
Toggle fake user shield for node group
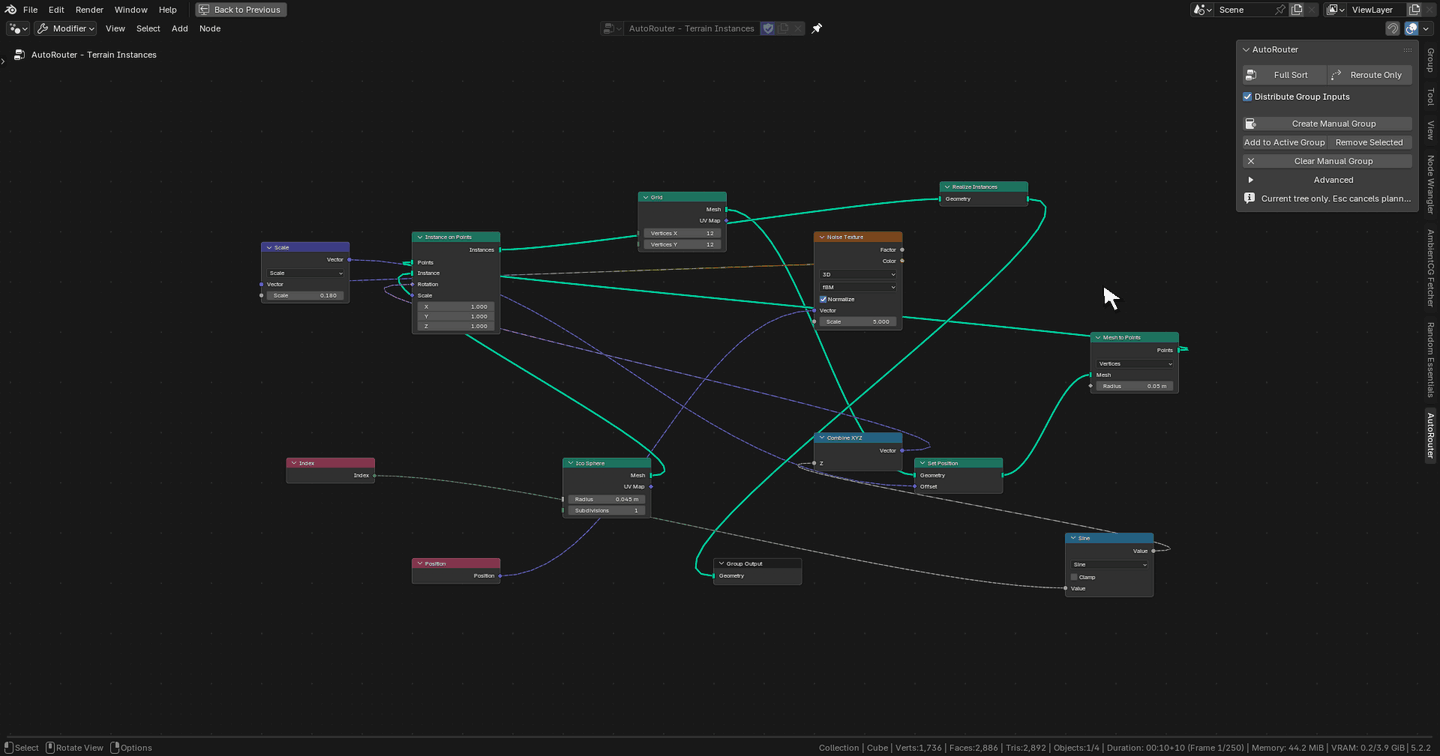pos(768,28)
